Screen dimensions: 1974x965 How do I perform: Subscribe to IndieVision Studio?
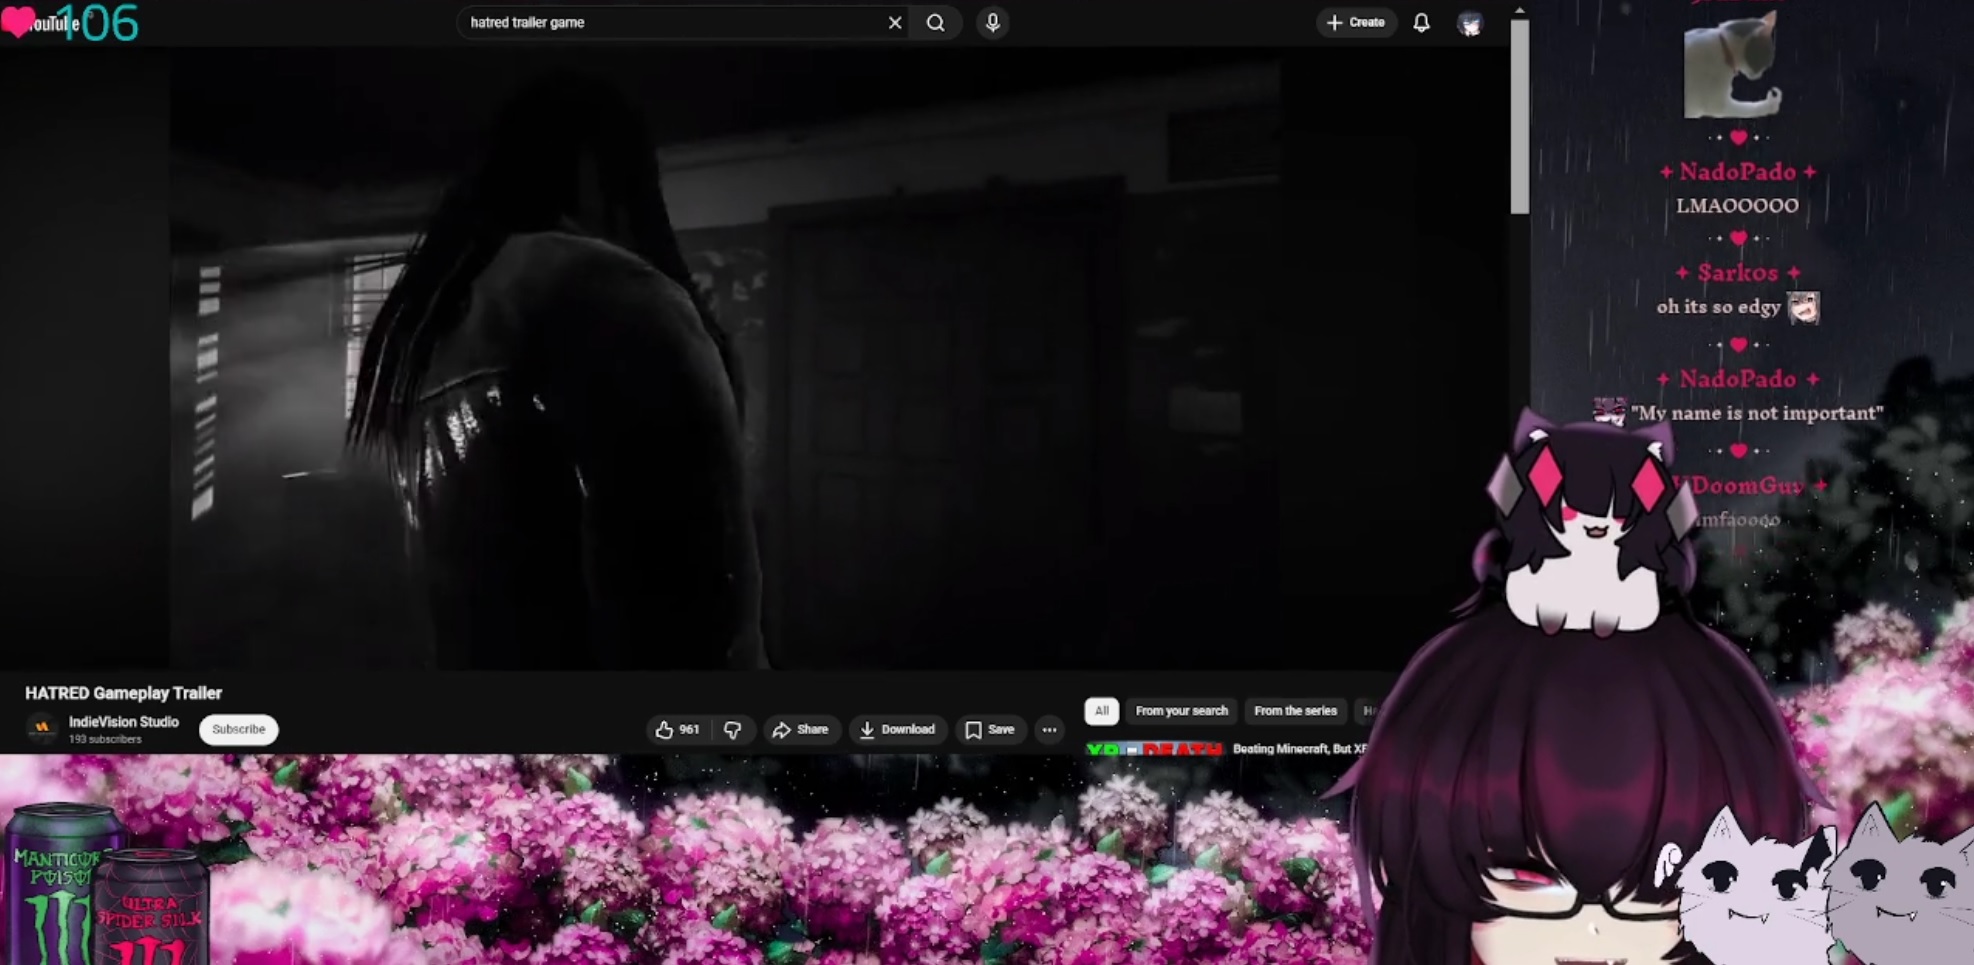[239, 729]
